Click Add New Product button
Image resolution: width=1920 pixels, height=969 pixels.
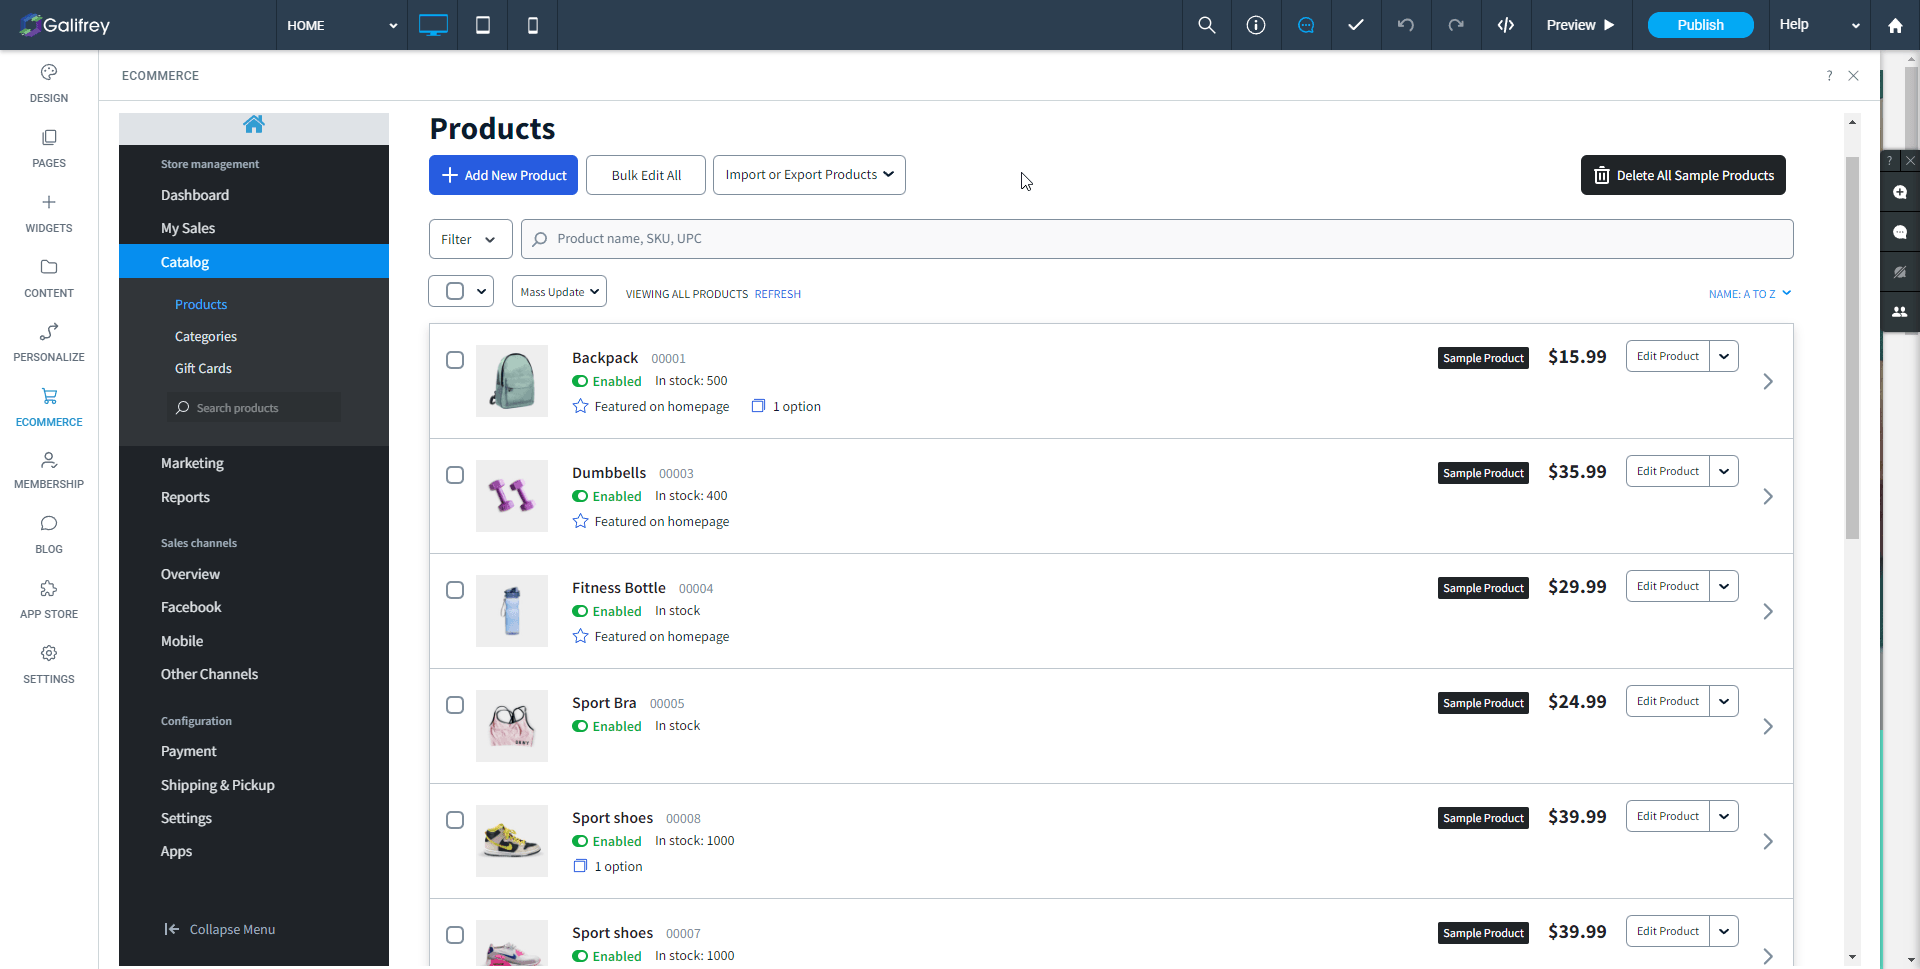tap(503, 175)
